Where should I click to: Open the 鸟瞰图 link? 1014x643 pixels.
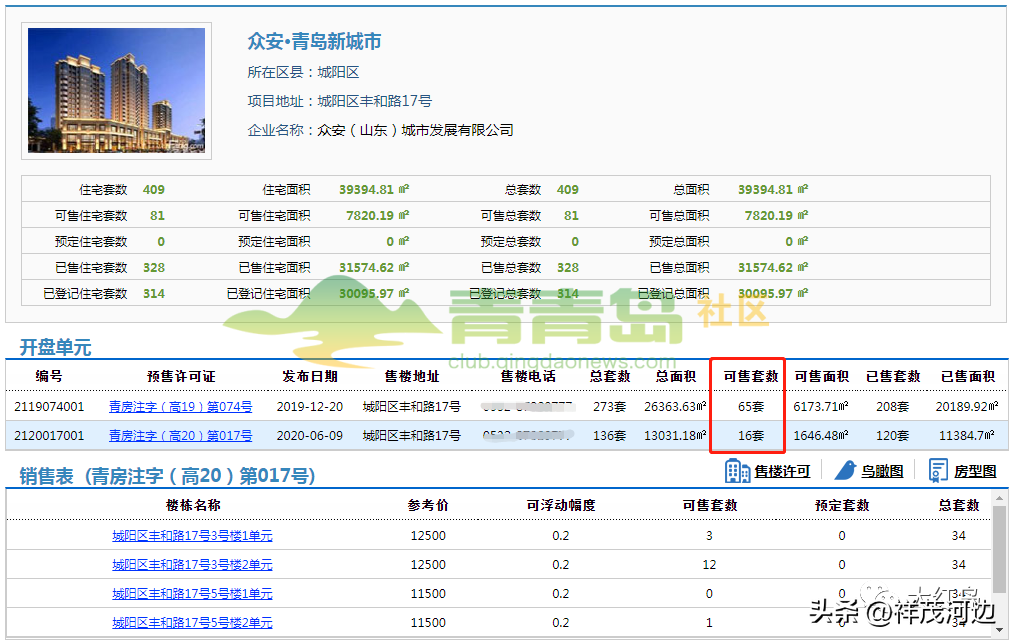pyautogui.click(x=882, y=472)
